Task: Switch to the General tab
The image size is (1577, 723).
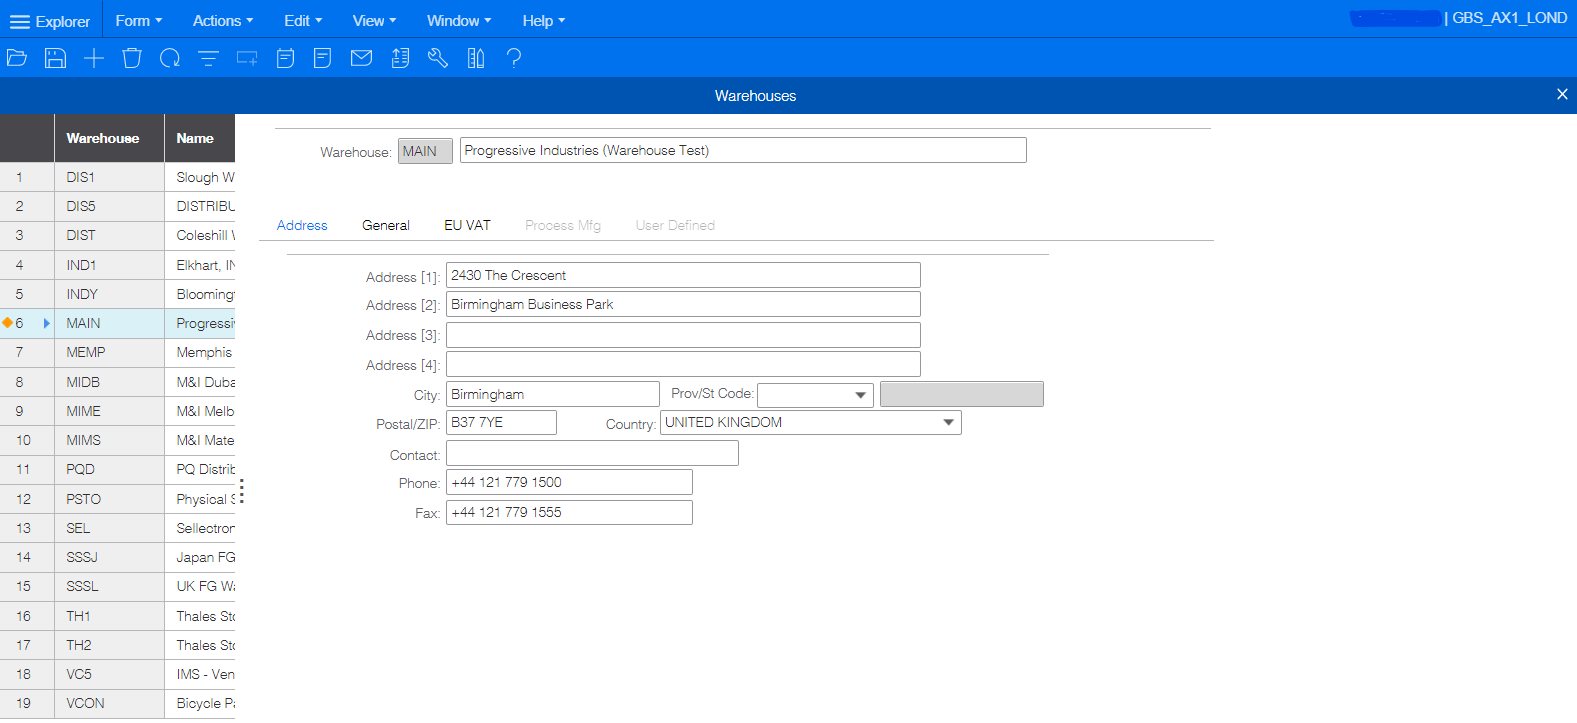Action: 386,226
